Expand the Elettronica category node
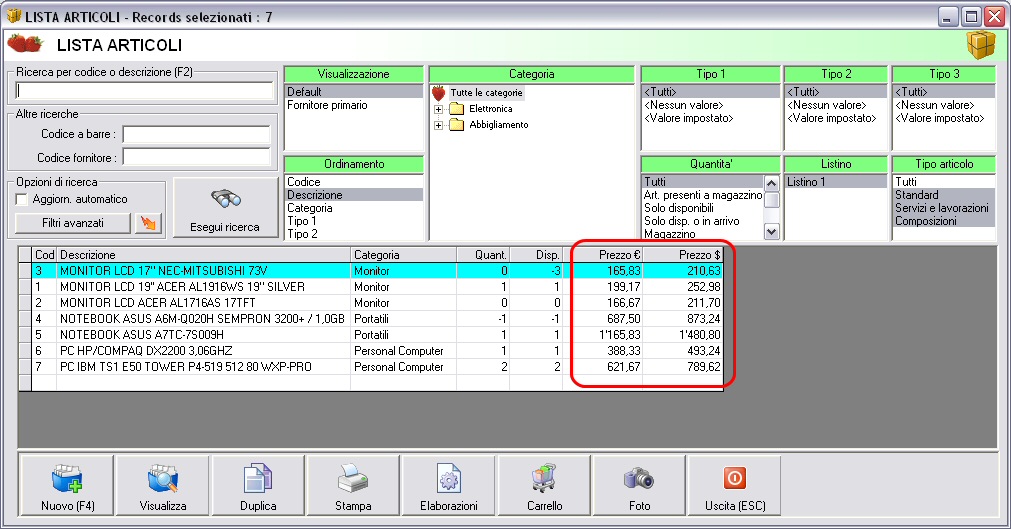 click(x=438, y=110)
